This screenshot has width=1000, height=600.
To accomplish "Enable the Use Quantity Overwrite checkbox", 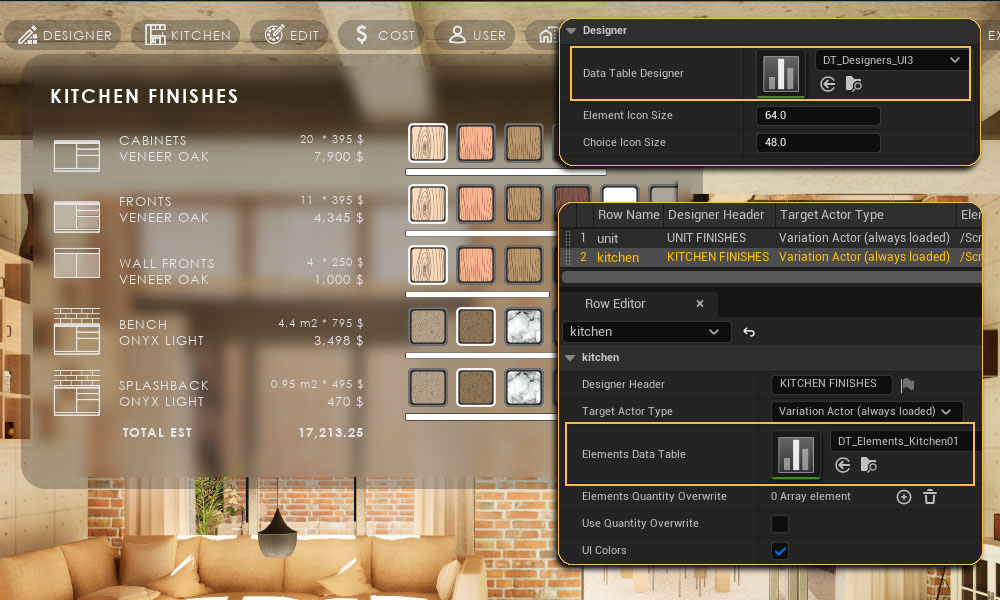I will pos(780,524).
